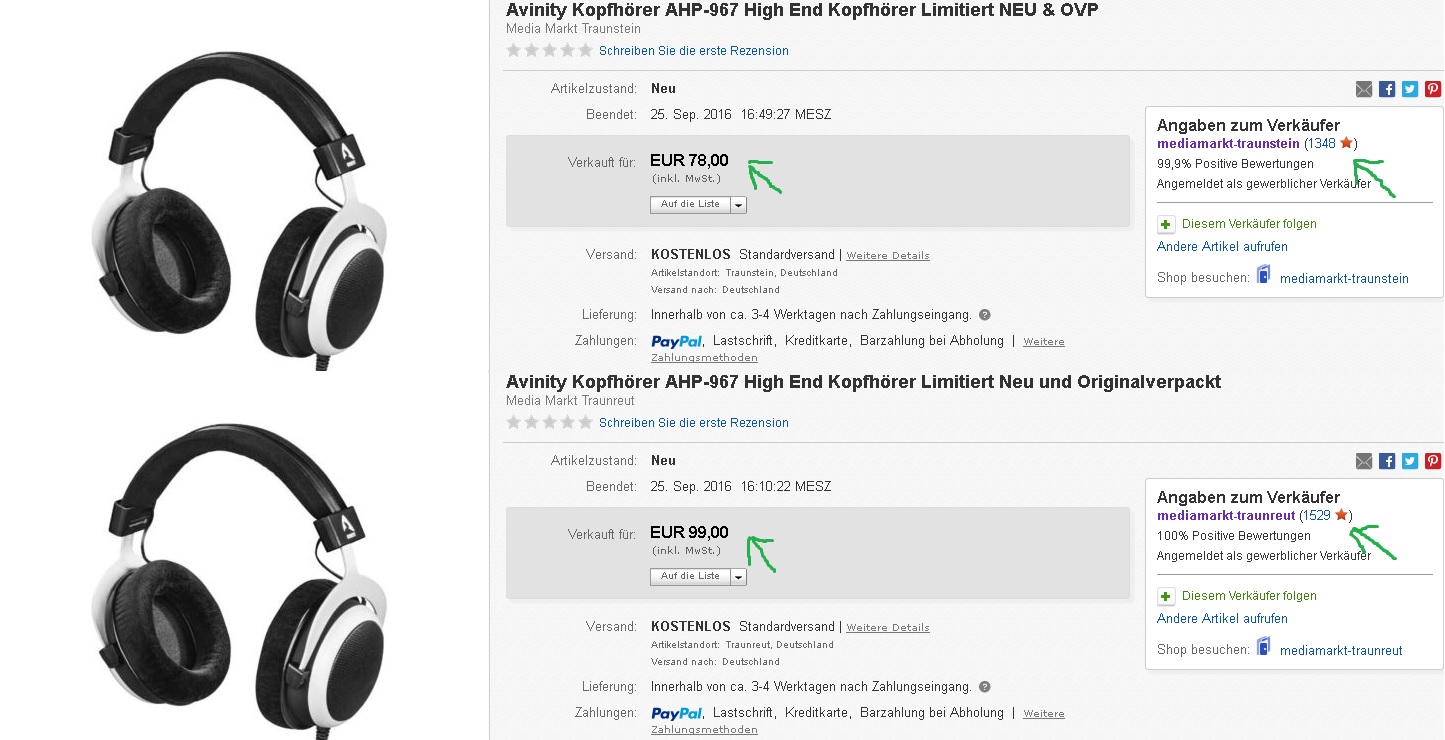Share Traunstein listing via email icon
This screenshot has width=1445, height=740.
[1364, 89]
